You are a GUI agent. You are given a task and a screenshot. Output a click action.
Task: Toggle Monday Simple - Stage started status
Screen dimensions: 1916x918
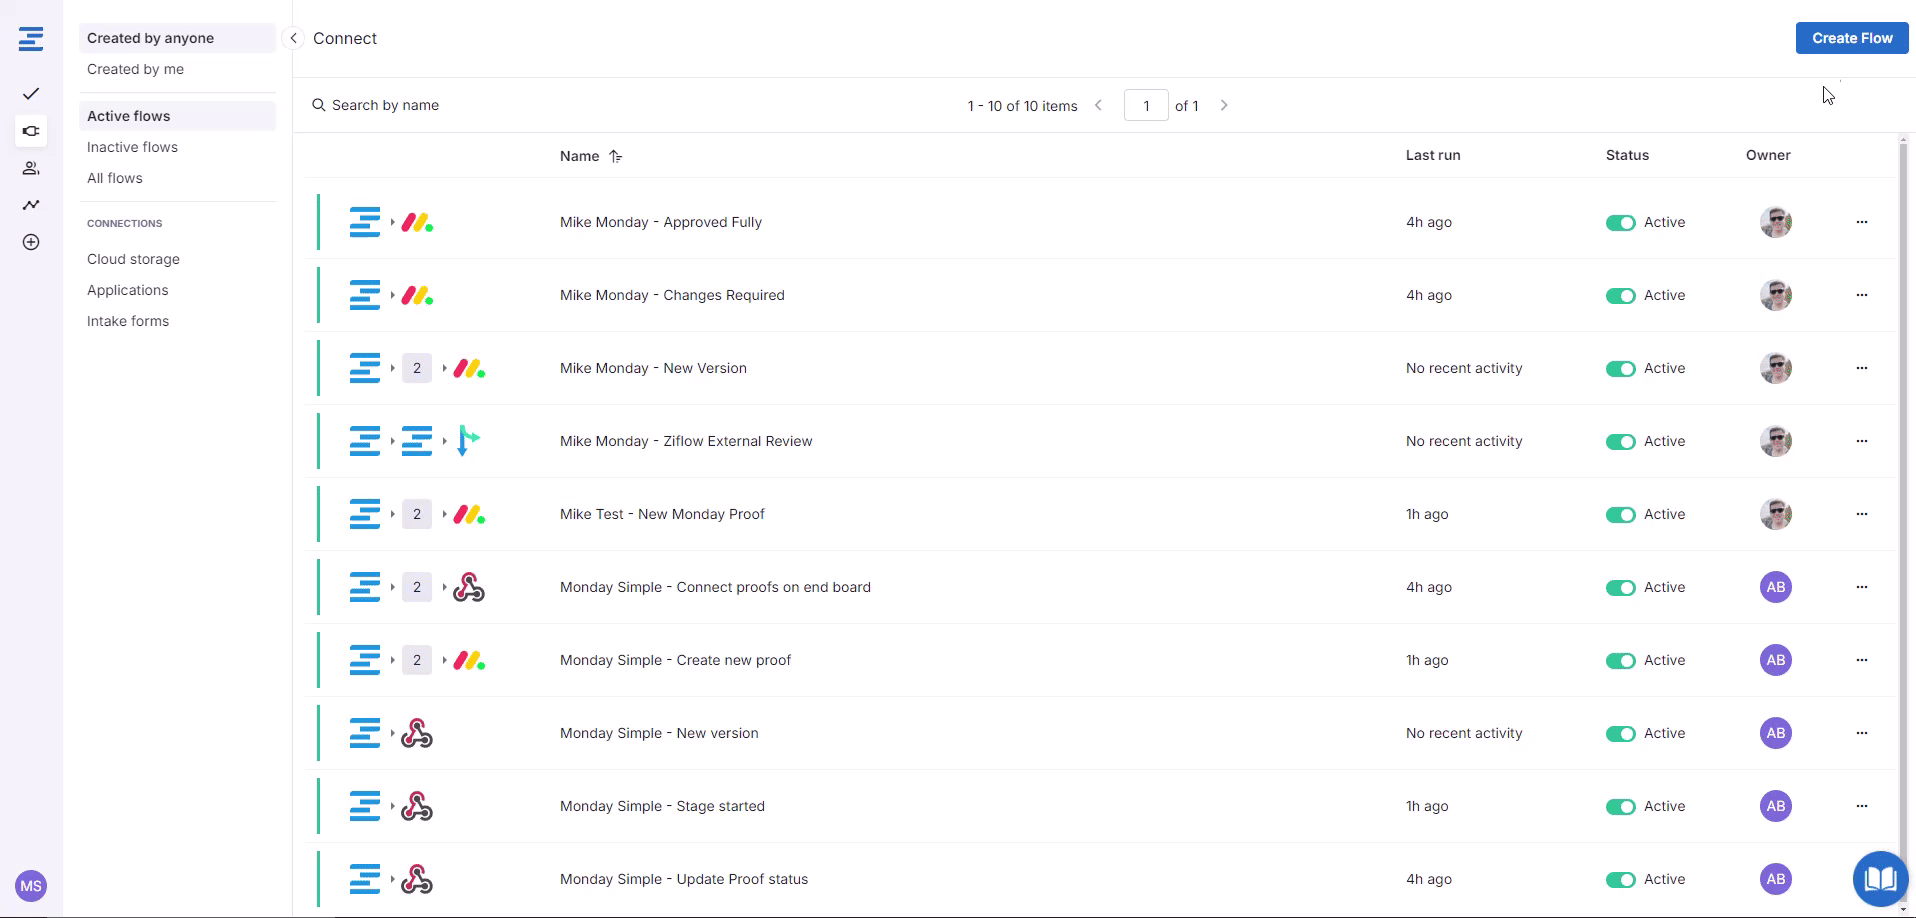[x=1620, y=807]
